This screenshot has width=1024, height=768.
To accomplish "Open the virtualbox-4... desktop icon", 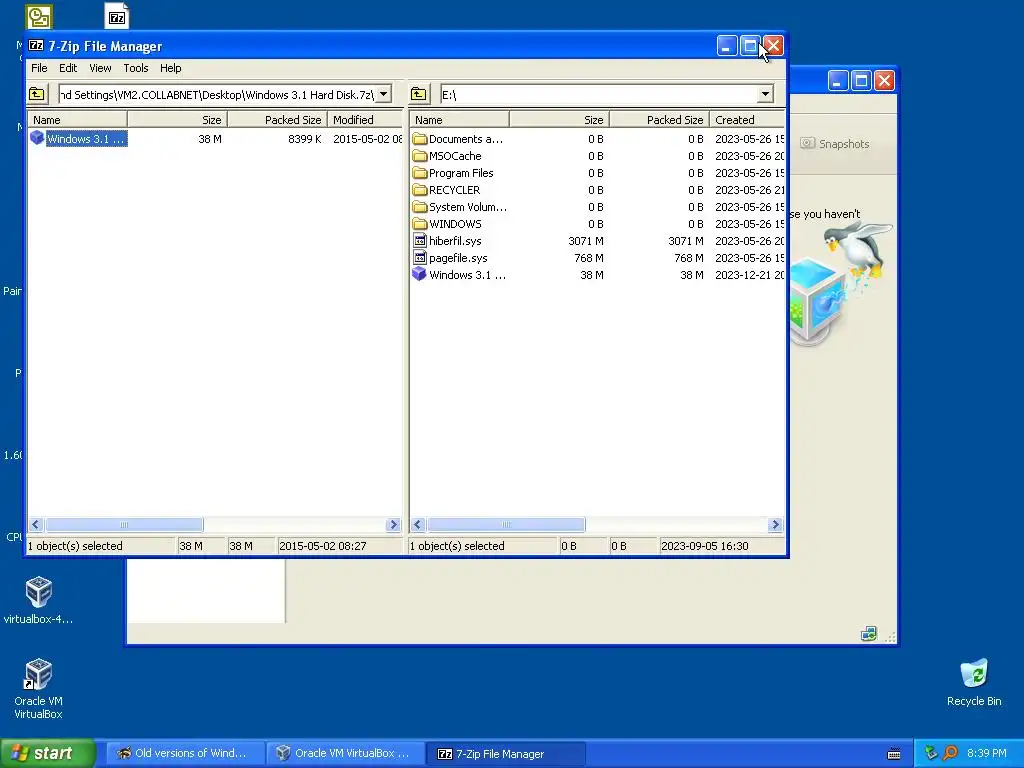I will tap(39, 592).
